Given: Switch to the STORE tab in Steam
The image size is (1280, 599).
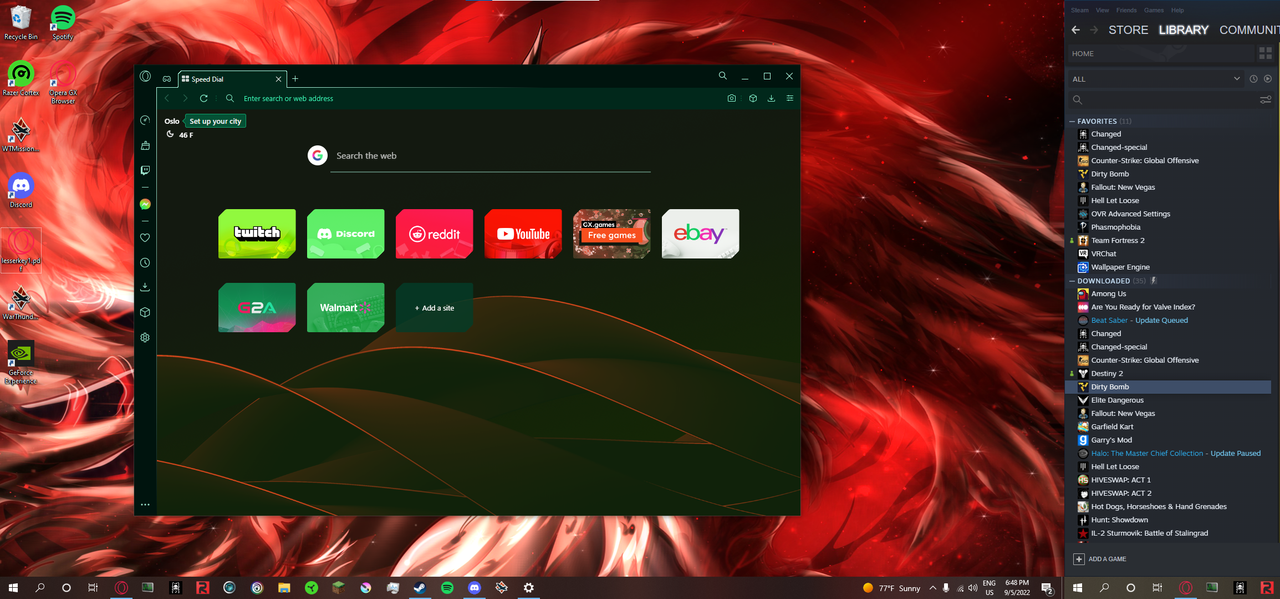Looking at the screenshot, I should coord(1128,30).
